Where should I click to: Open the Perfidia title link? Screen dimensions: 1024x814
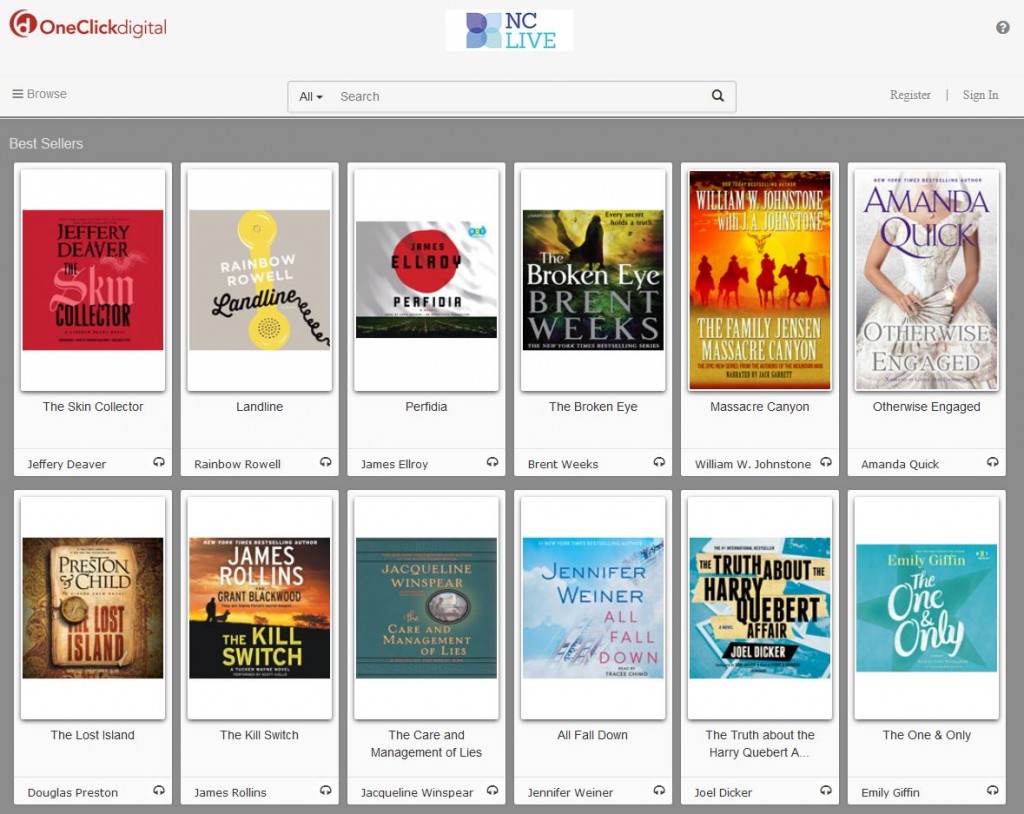pyautogui.click(x=426, y=407)
